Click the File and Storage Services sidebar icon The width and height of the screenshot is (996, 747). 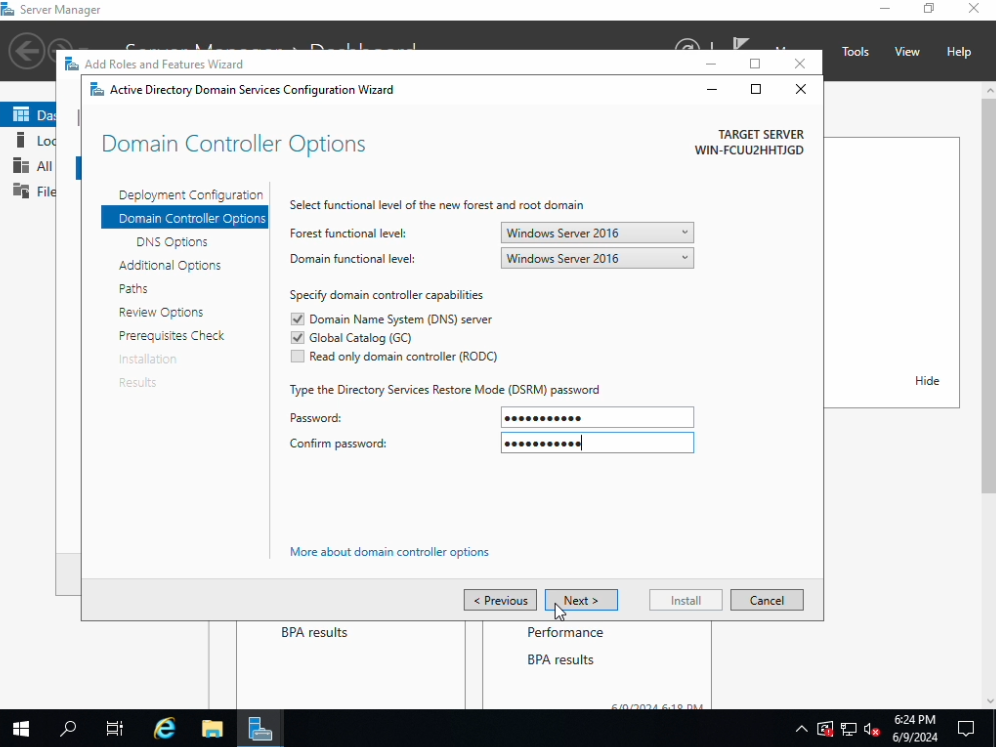pyautogui.click(x=21, y=191)
